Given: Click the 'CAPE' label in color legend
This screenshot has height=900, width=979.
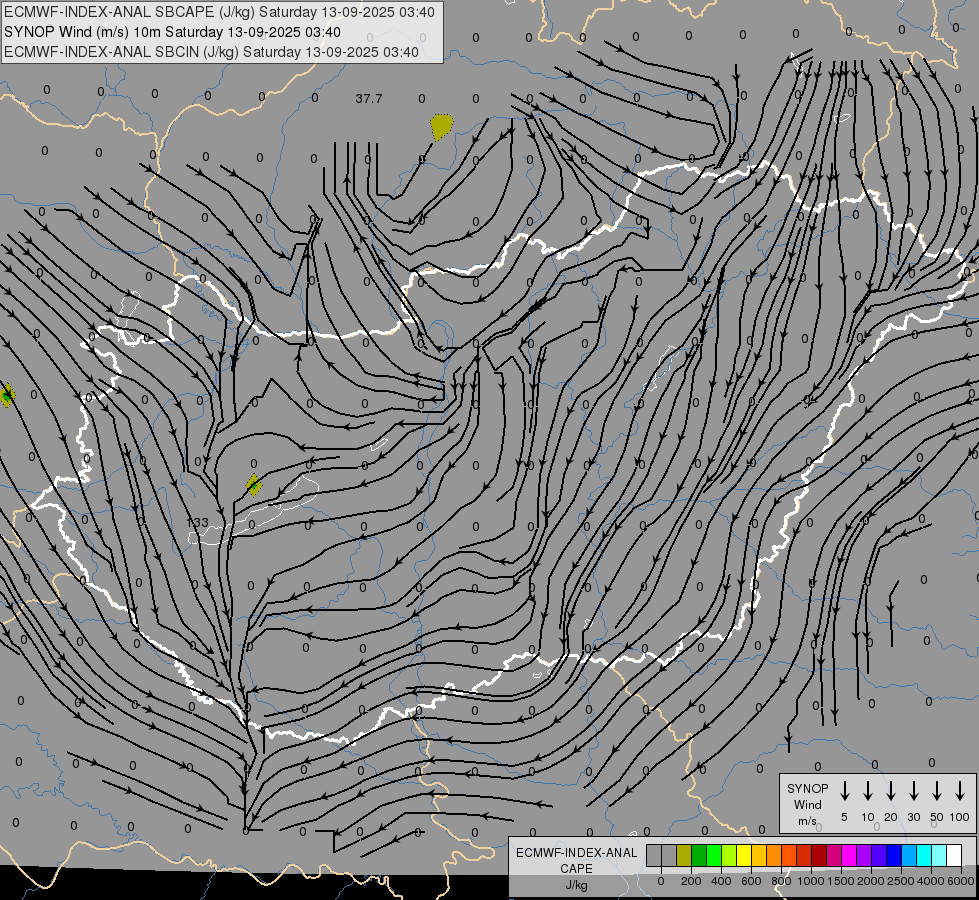Looking at the screenshot, I should pyautogui.click(x=576, y=869).
